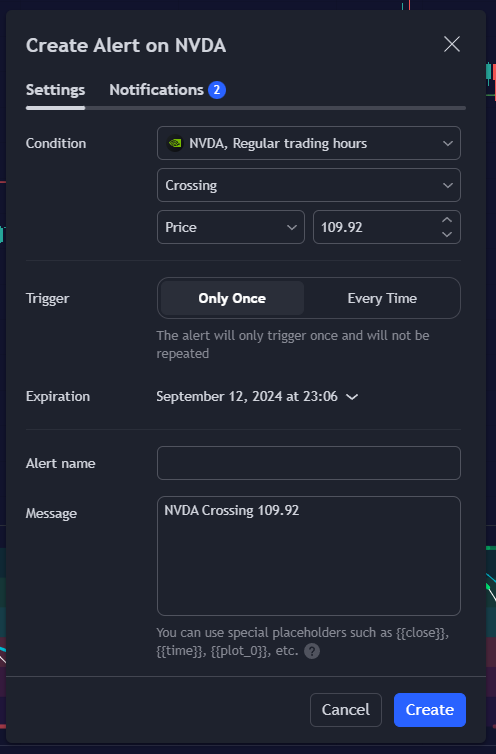The width and height of the screenshot is (496, 754).
Task: Expand the Expiration date selector
Action: [x=257, y=397]
